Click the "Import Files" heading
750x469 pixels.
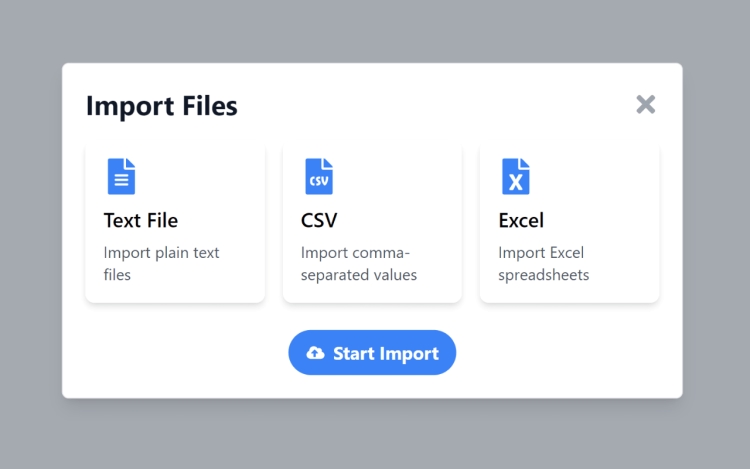click(x=162, y=106)
